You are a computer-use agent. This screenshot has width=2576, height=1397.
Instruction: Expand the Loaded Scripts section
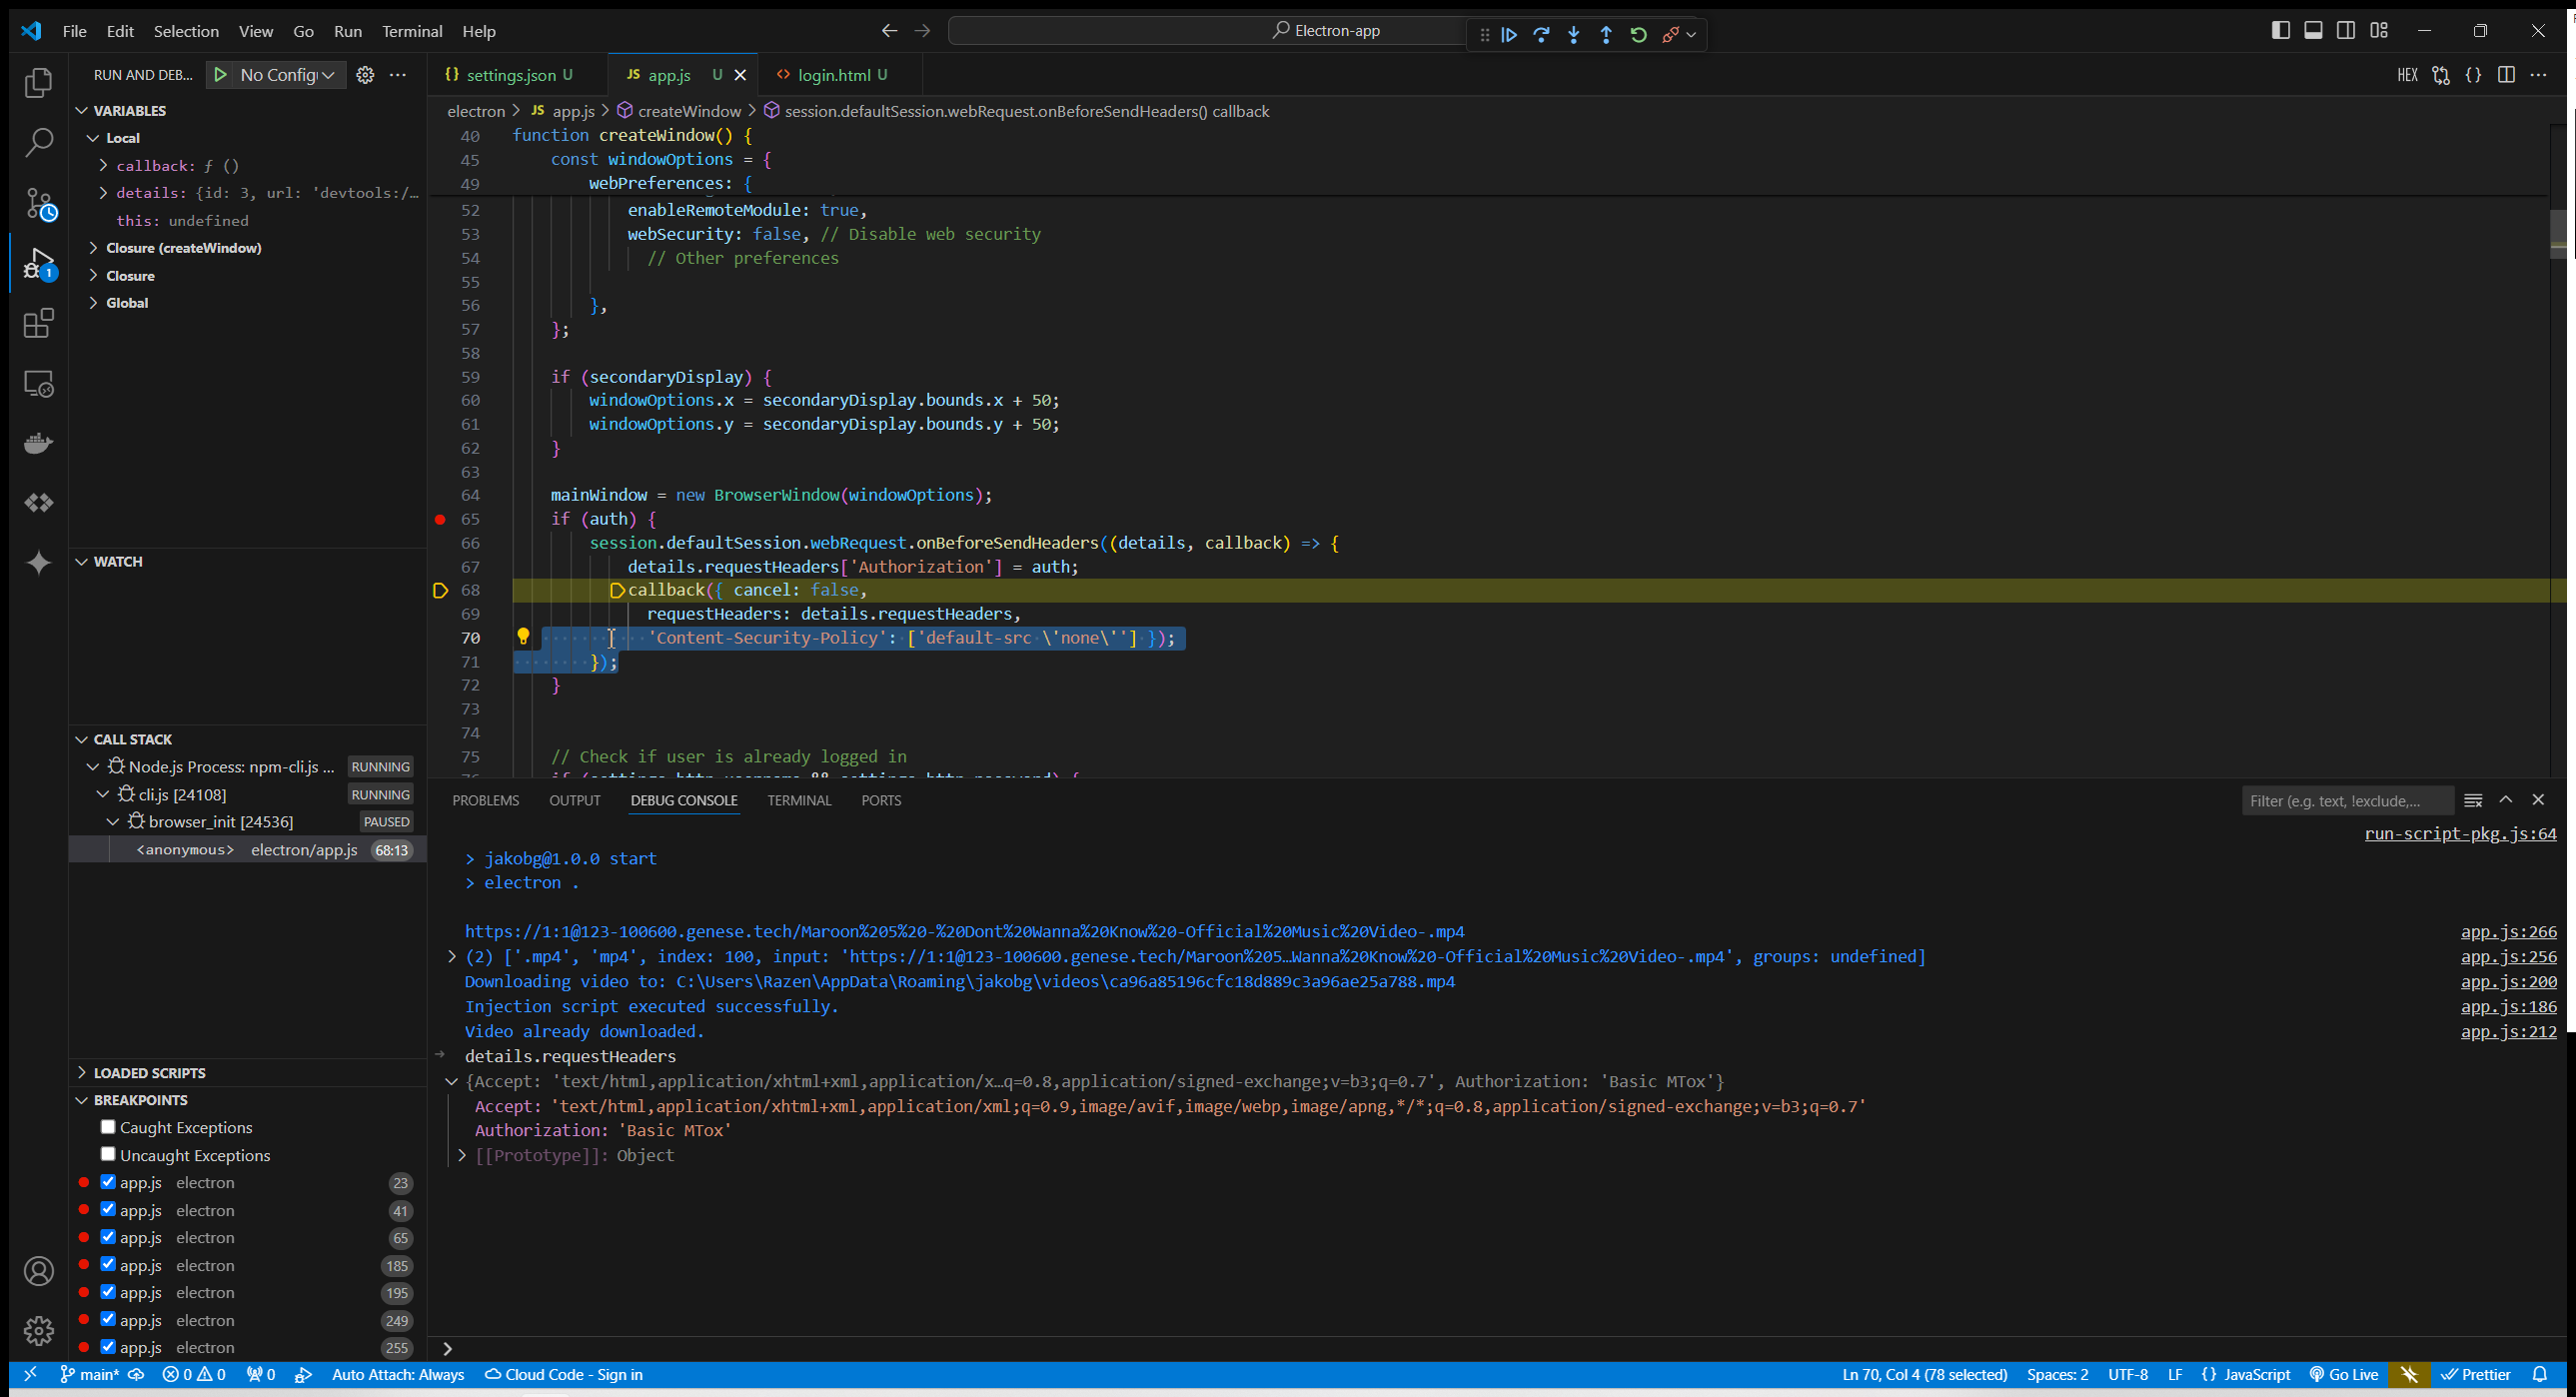click(149, 1072)
